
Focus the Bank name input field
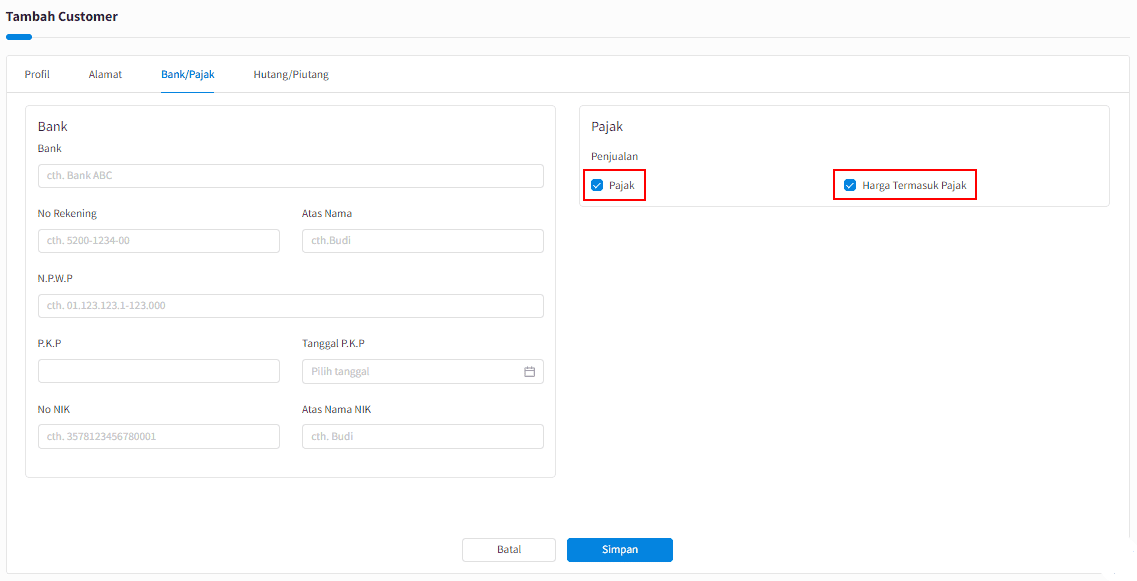point(291,176)
